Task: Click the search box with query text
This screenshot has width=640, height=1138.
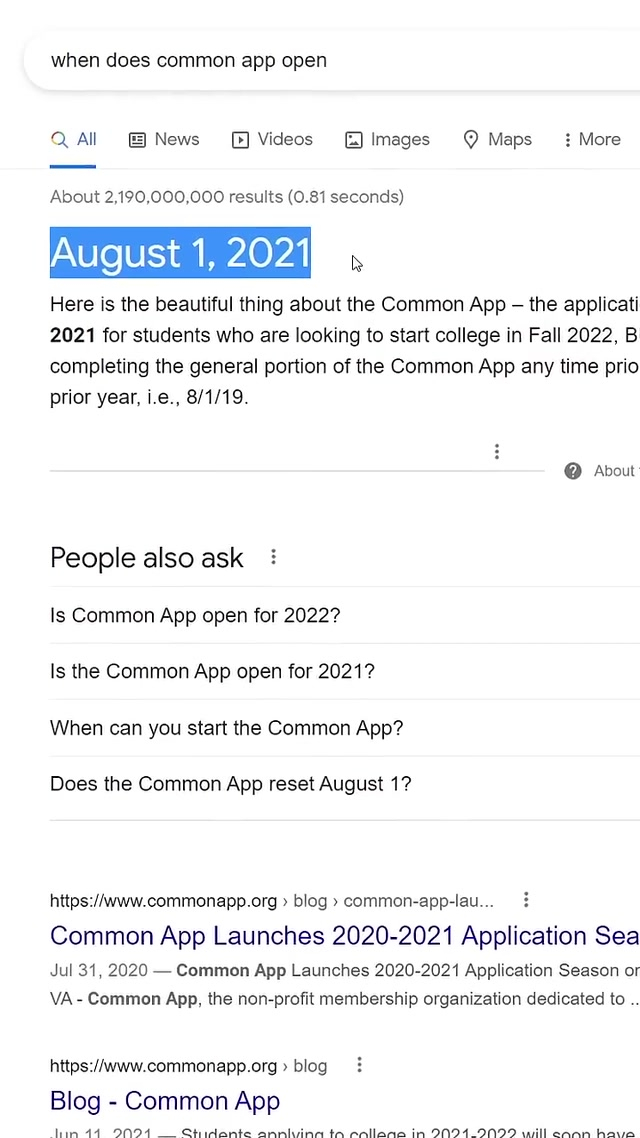Action: (332, 60)
